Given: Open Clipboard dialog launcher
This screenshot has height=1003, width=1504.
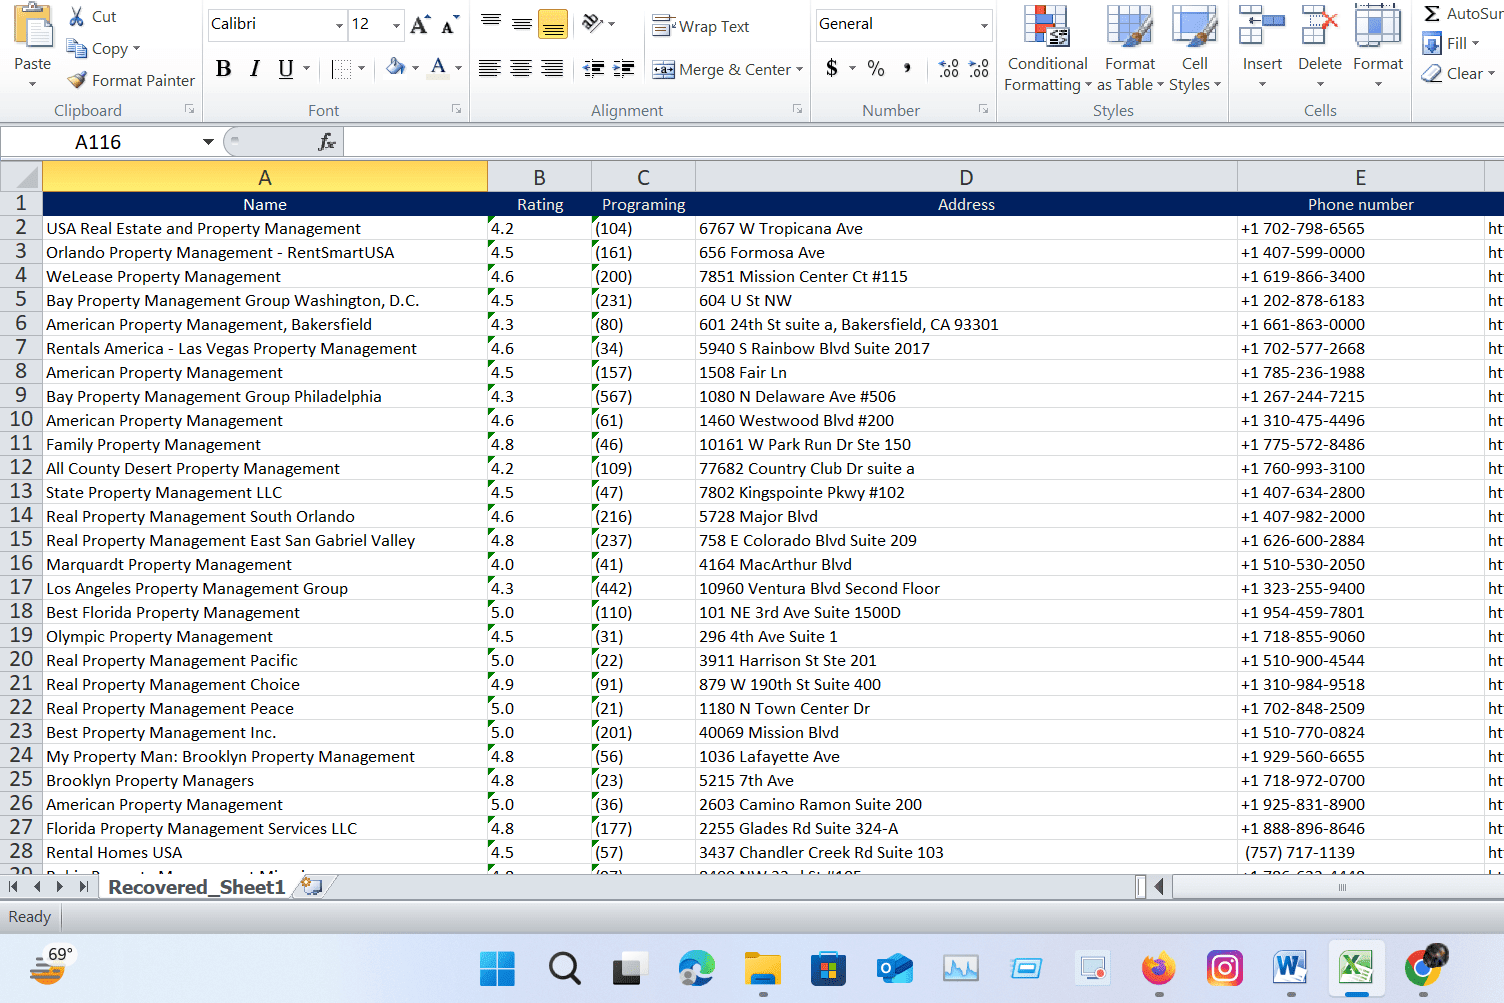Looking at the screenshot, I should pos(189,109).
